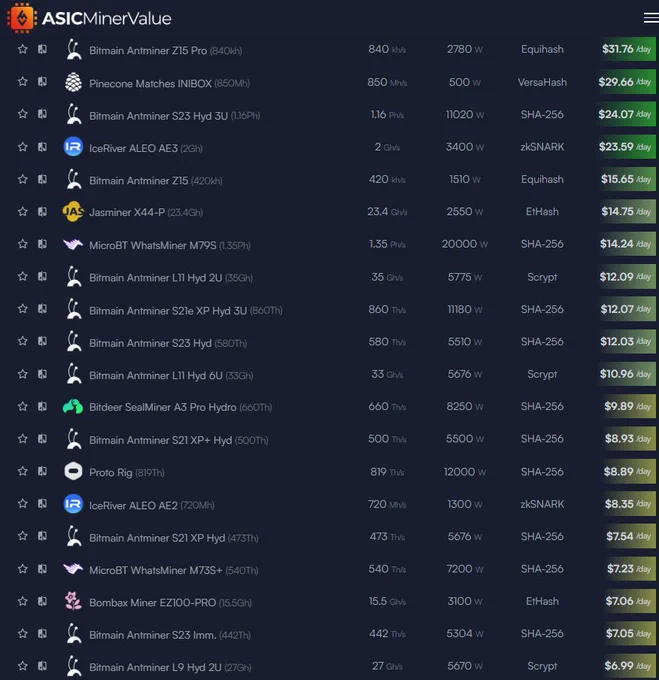Click the 23.4 Gh/s hashrate value
The height and width of the screenshot is (680, 659).
387,212
